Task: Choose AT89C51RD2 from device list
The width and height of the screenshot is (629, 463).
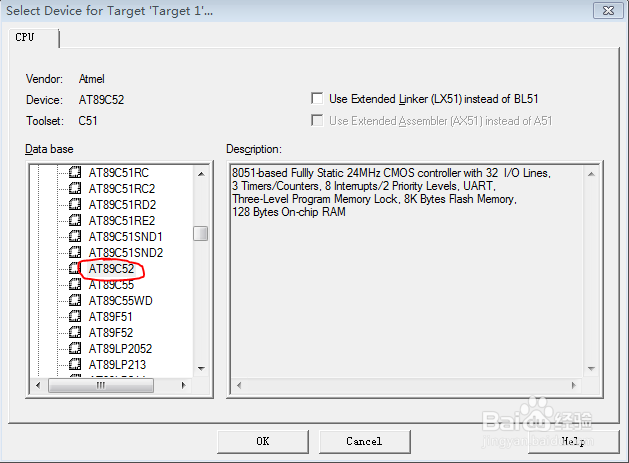Action: [x=122, y=205]
